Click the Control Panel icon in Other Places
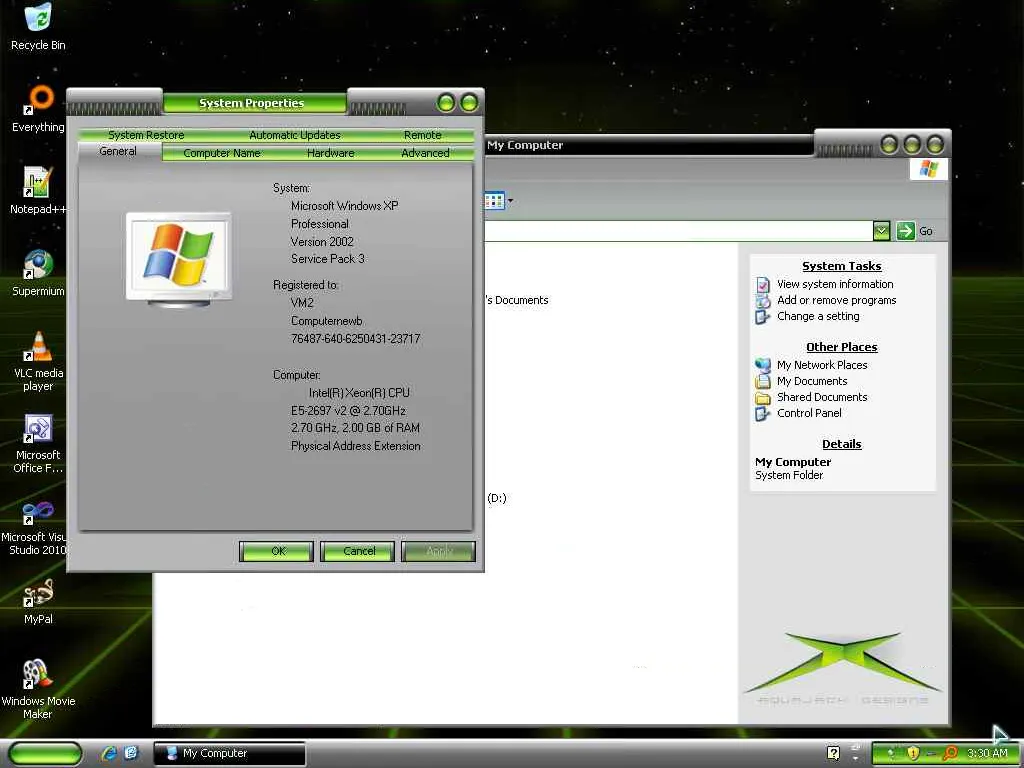This screenshot has width=1024, height=768. point(763,413)
